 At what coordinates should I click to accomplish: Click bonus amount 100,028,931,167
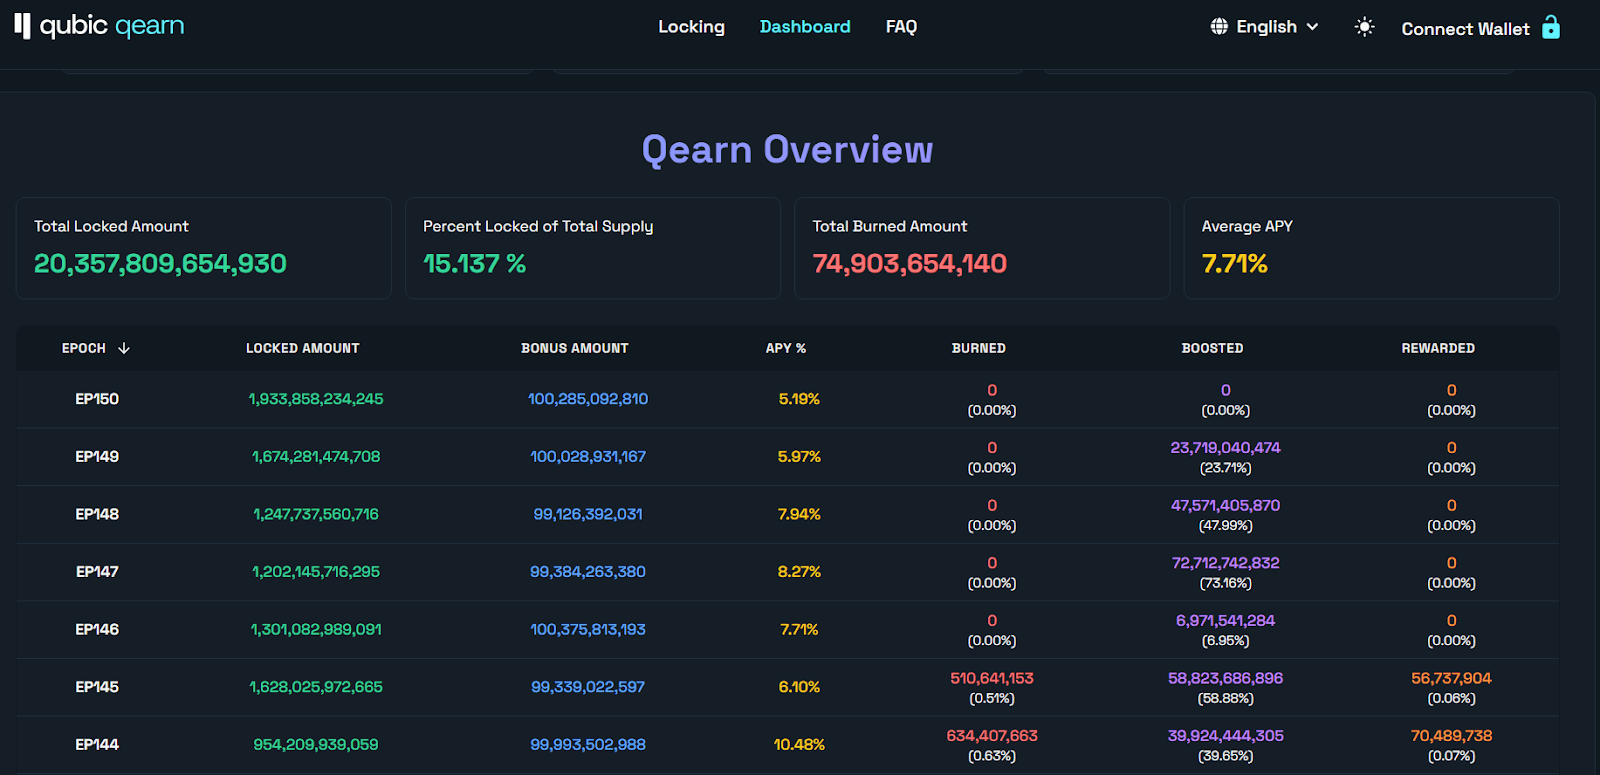[x=588, y=457]
